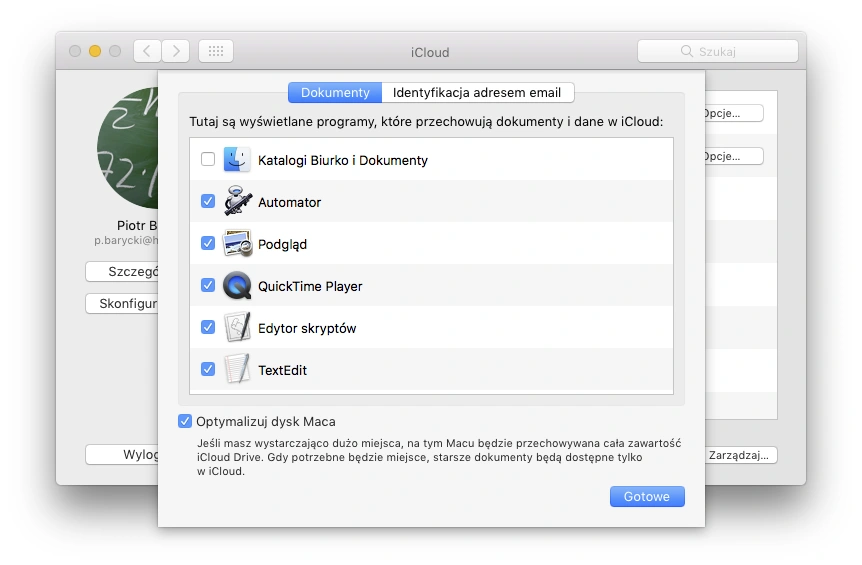862x565 pixels.
Task: Click the Zarządzaj... button in iCloud window
Action: pos(741,455)
